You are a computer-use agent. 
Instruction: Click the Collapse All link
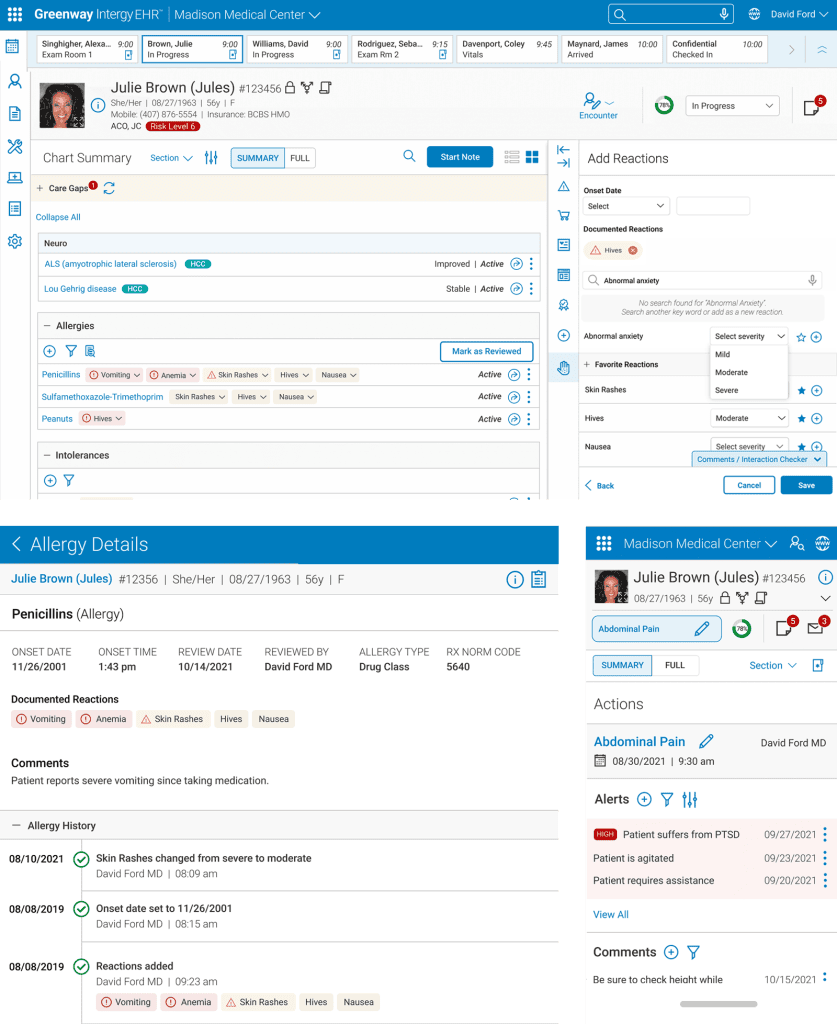[x=58, y=217]
